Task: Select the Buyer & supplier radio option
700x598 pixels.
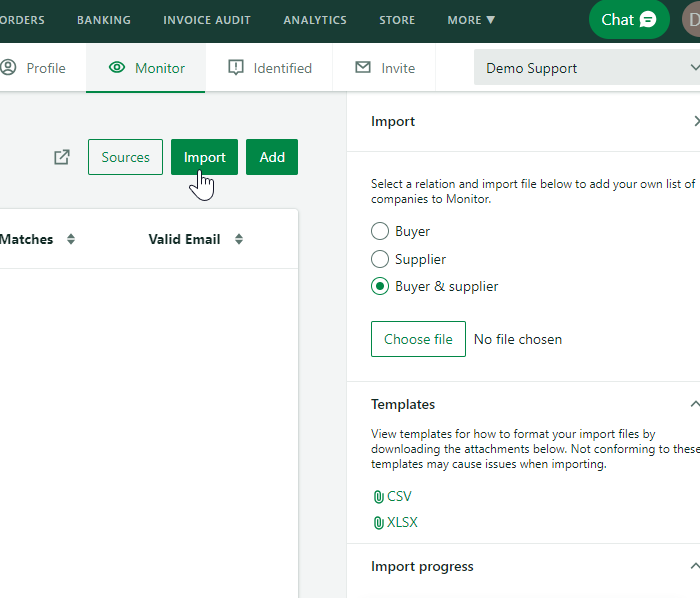Action: [380, 286]
